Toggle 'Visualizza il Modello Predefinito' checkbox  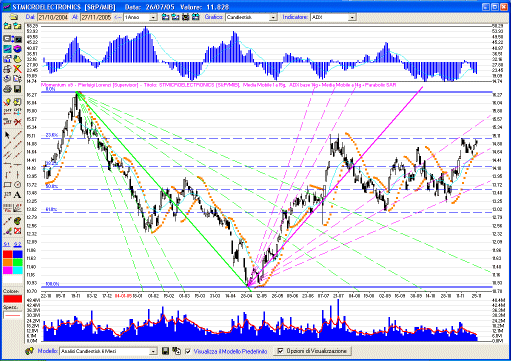click(188, 351)
